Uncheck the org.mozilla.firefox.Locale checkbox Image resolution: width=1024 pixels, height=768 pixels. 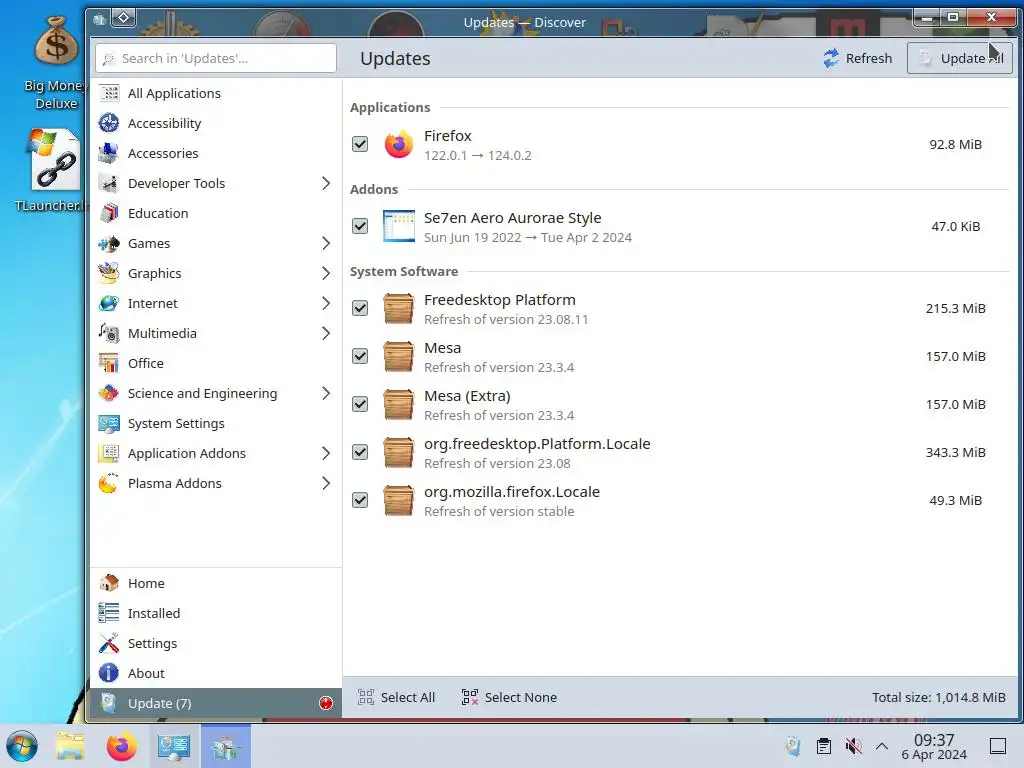360,500
